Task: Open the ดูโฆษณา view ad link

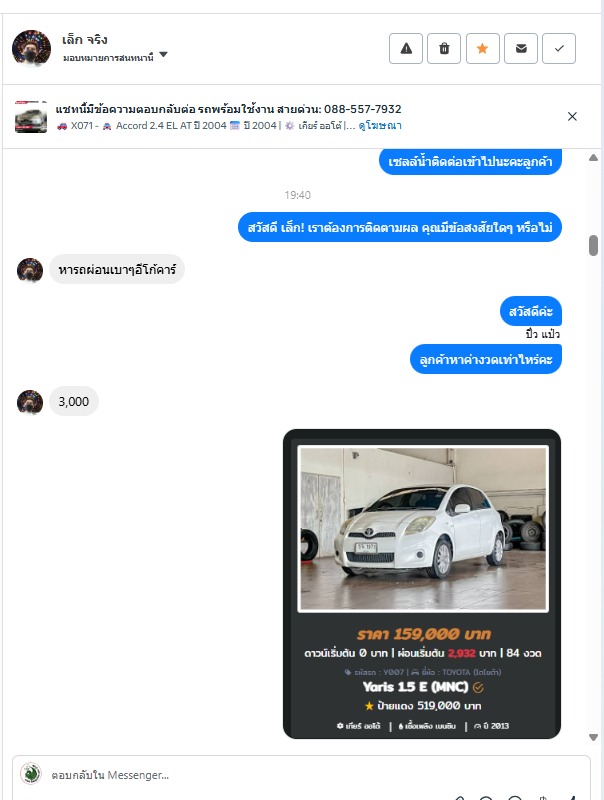Action: click(380, 126)
